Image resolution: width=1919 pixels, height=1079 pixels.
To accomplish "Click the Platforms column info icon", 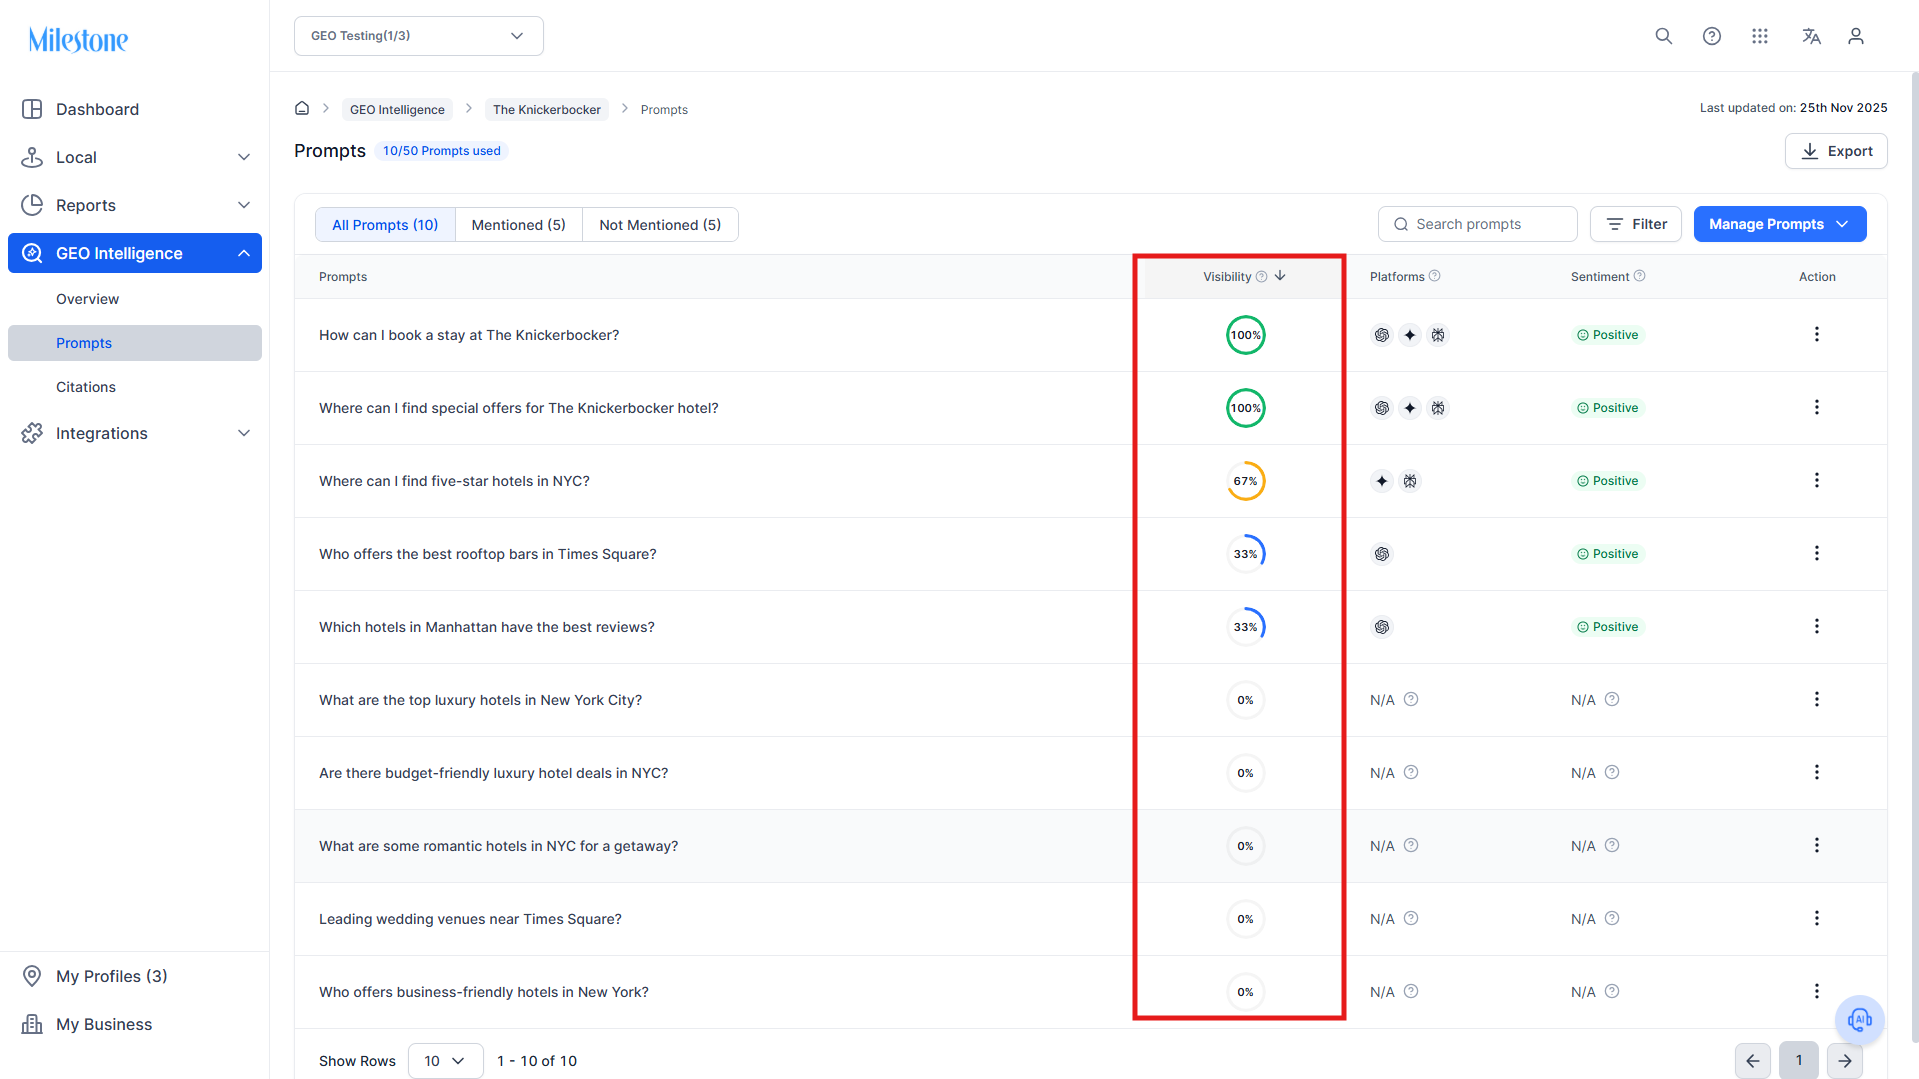I will (x=1435, y=276).
